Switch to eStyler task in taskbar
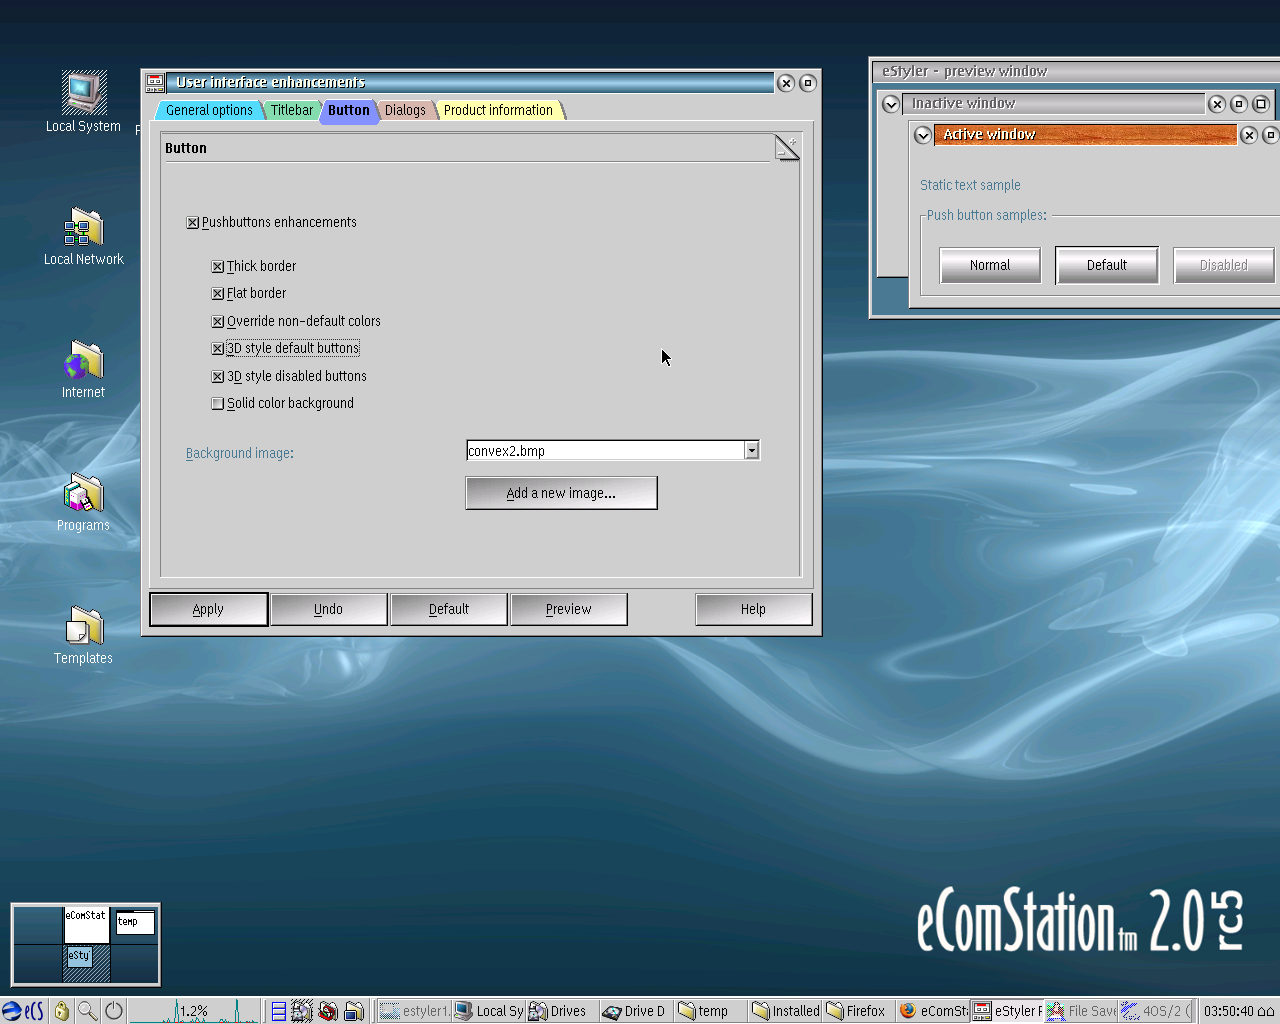The width and height of the screenshot is (1280, 1024). [x=1007, y=1011]
